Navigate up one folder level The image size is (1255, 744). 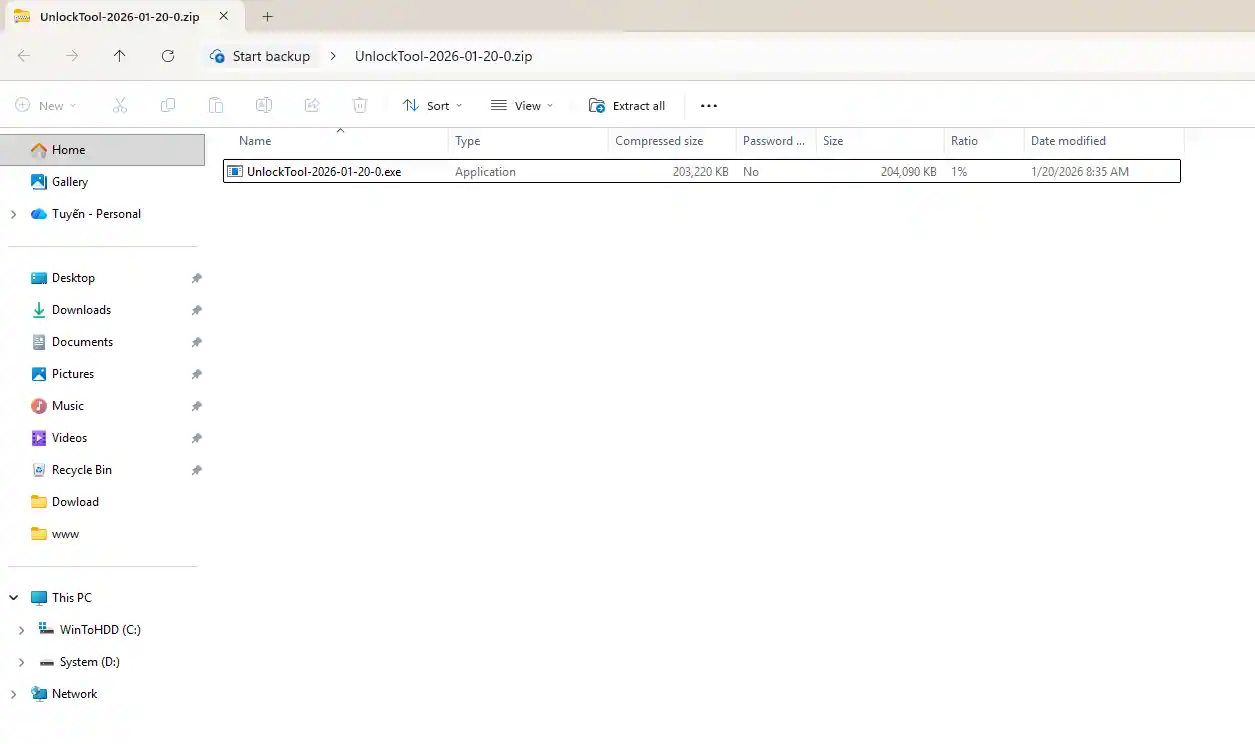click(119, 56)
